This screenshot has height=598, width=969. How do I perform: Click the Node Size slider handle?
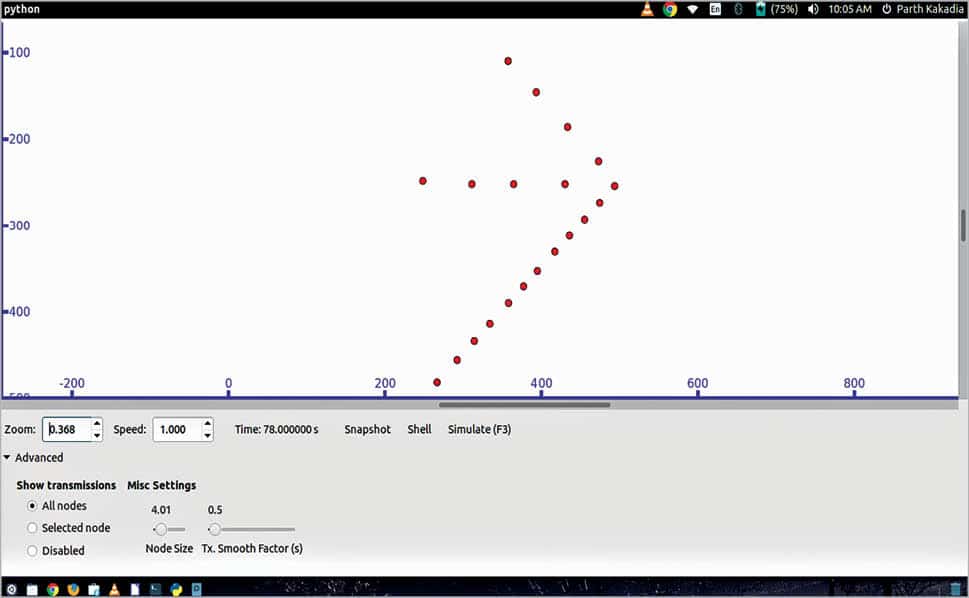(x=160, y=529)
